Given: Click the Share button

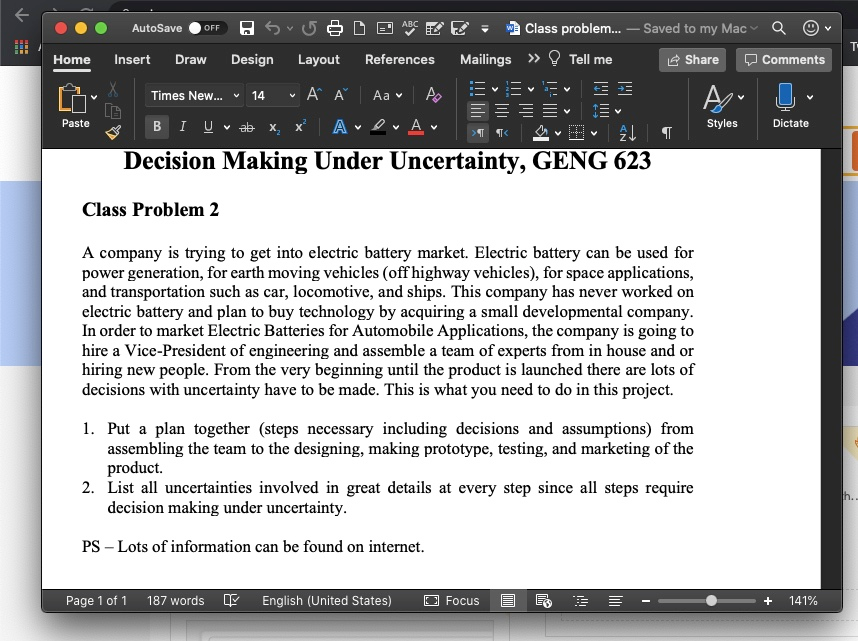Looking at the screenshot, I should [692, 59].
